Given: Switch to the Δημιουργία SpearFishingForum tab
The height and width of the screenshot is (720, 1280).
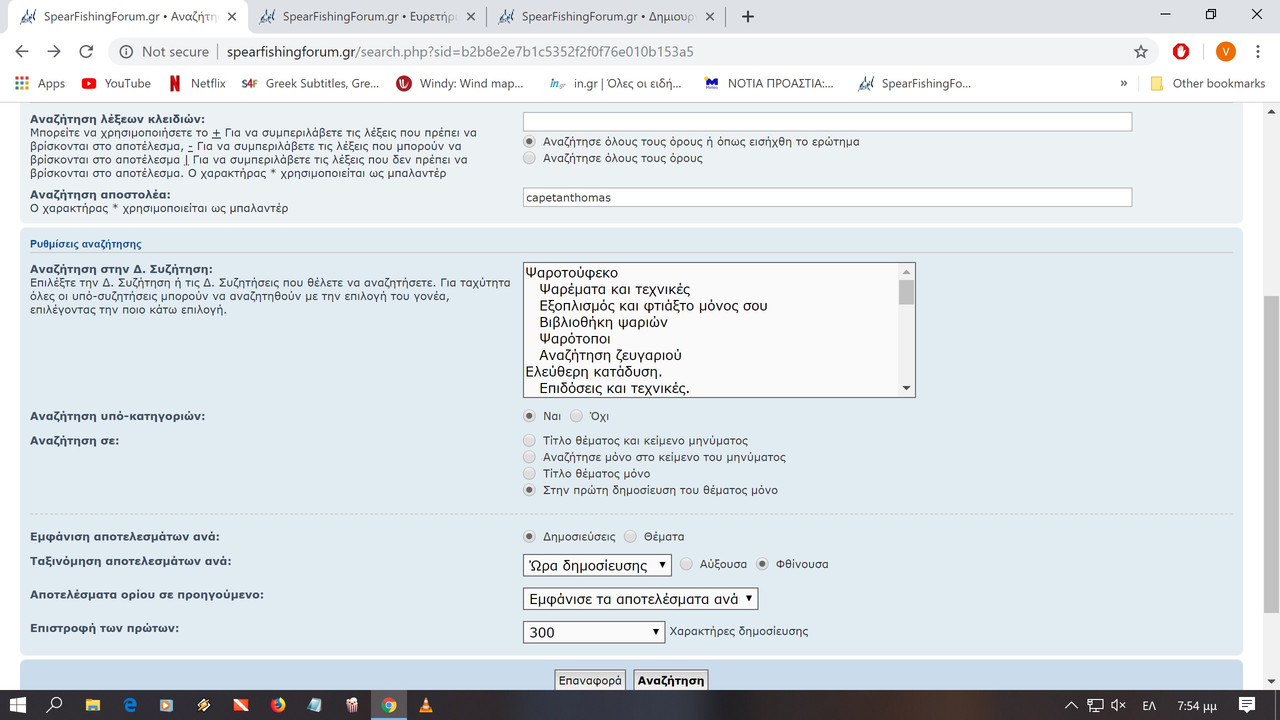Looking at the screenshot, I should pyautogui.click(x=607, y=16).
